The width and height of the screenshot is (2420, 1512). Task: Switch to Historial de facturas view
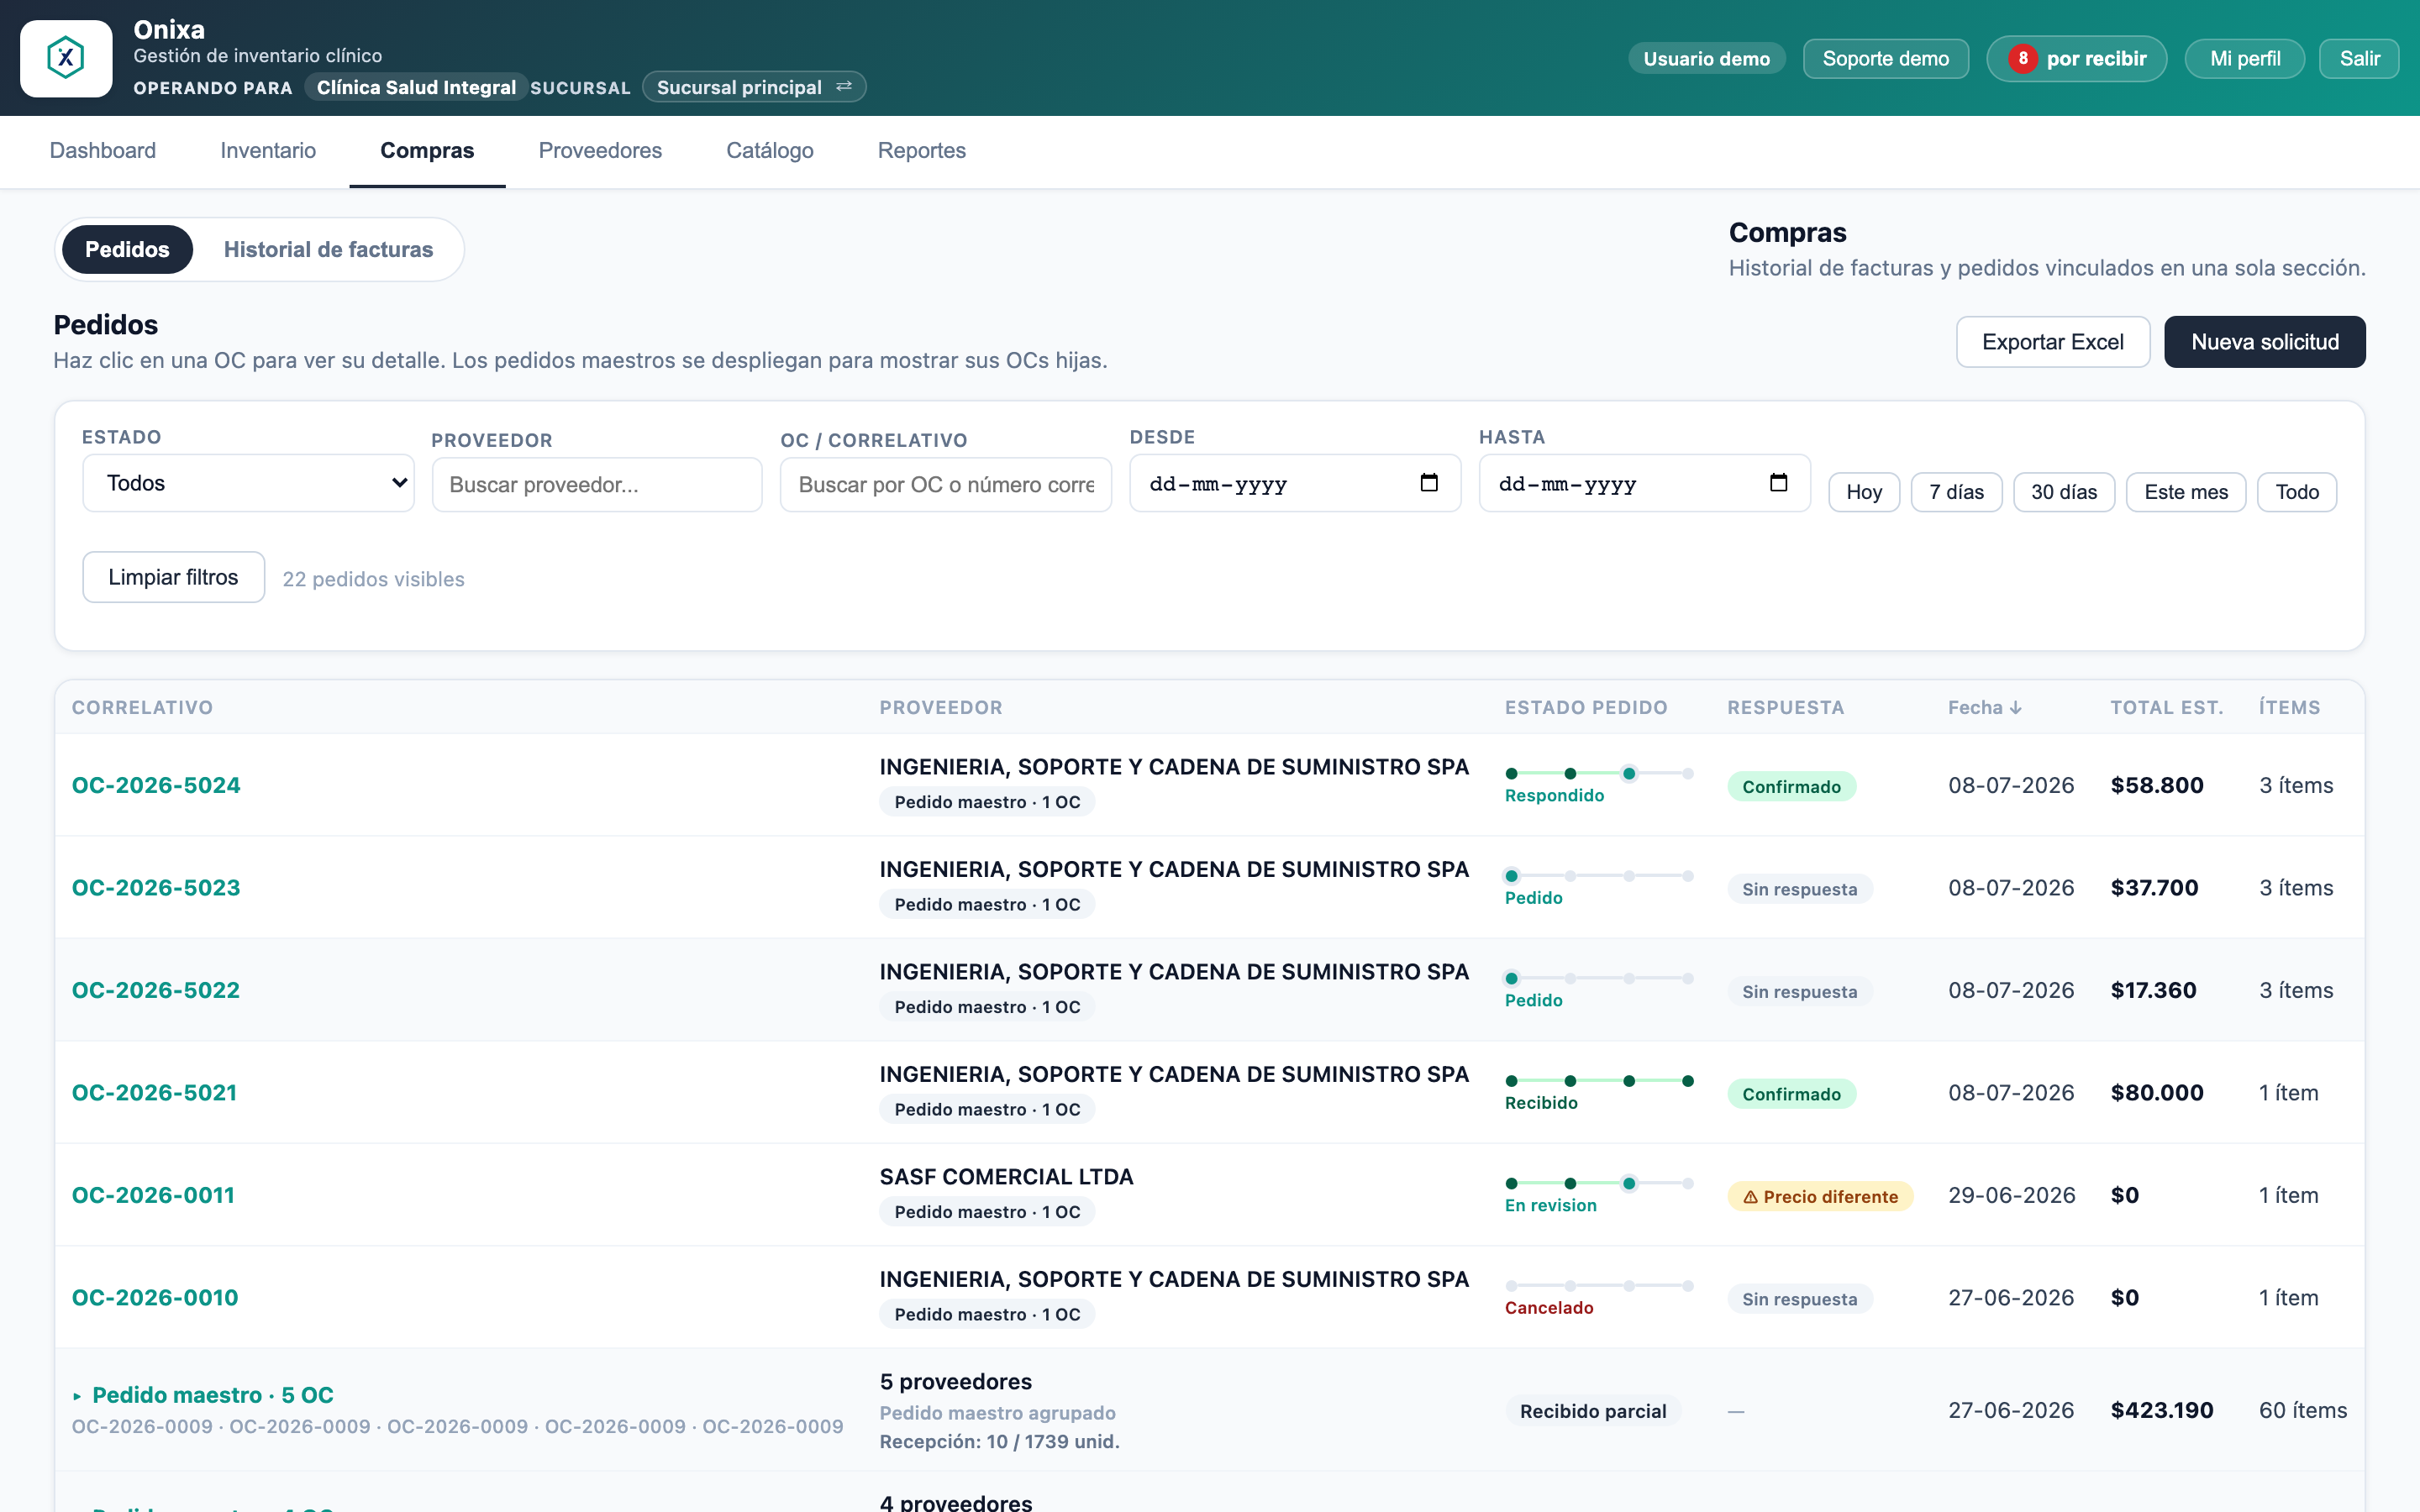click(x=328, y=250)
